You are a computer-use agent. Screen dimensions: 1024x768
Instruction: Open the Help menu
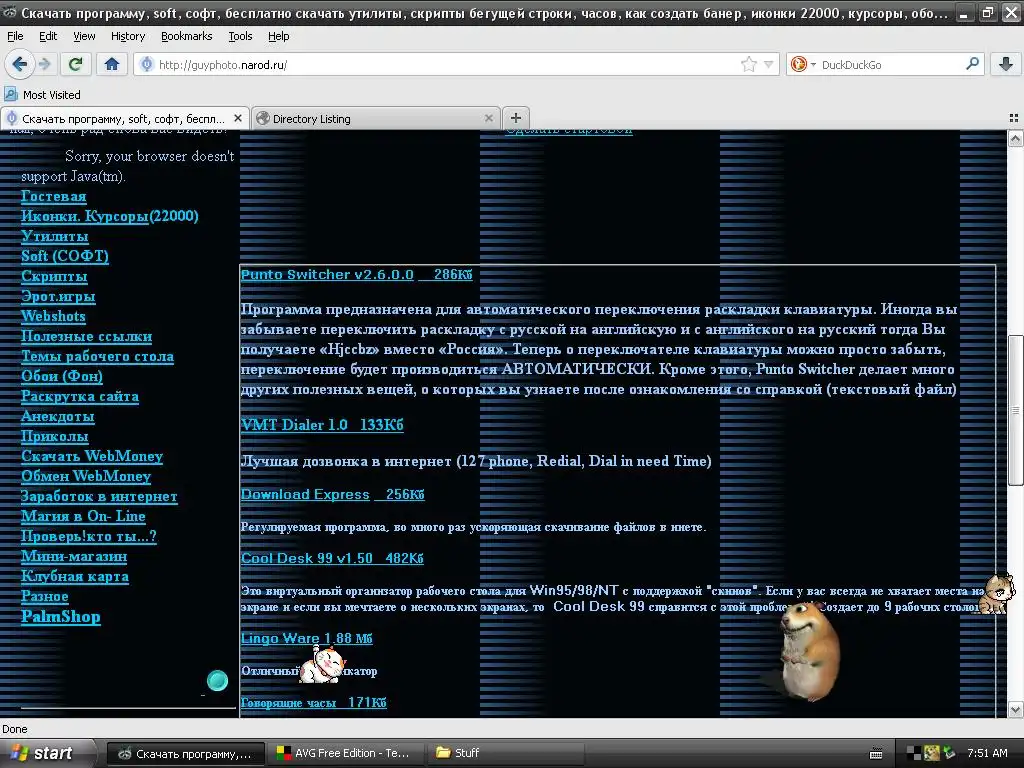279,37
